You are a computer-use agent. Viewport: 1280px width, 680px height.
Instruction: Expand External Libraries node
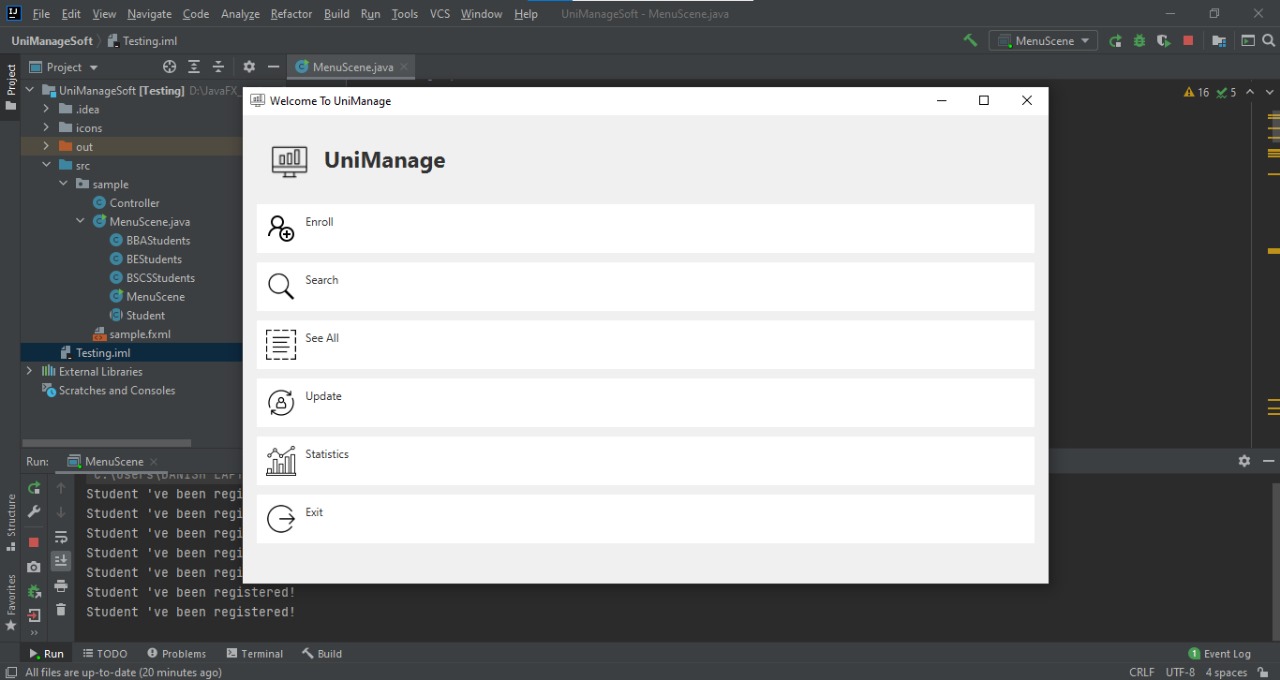[29, 372]
